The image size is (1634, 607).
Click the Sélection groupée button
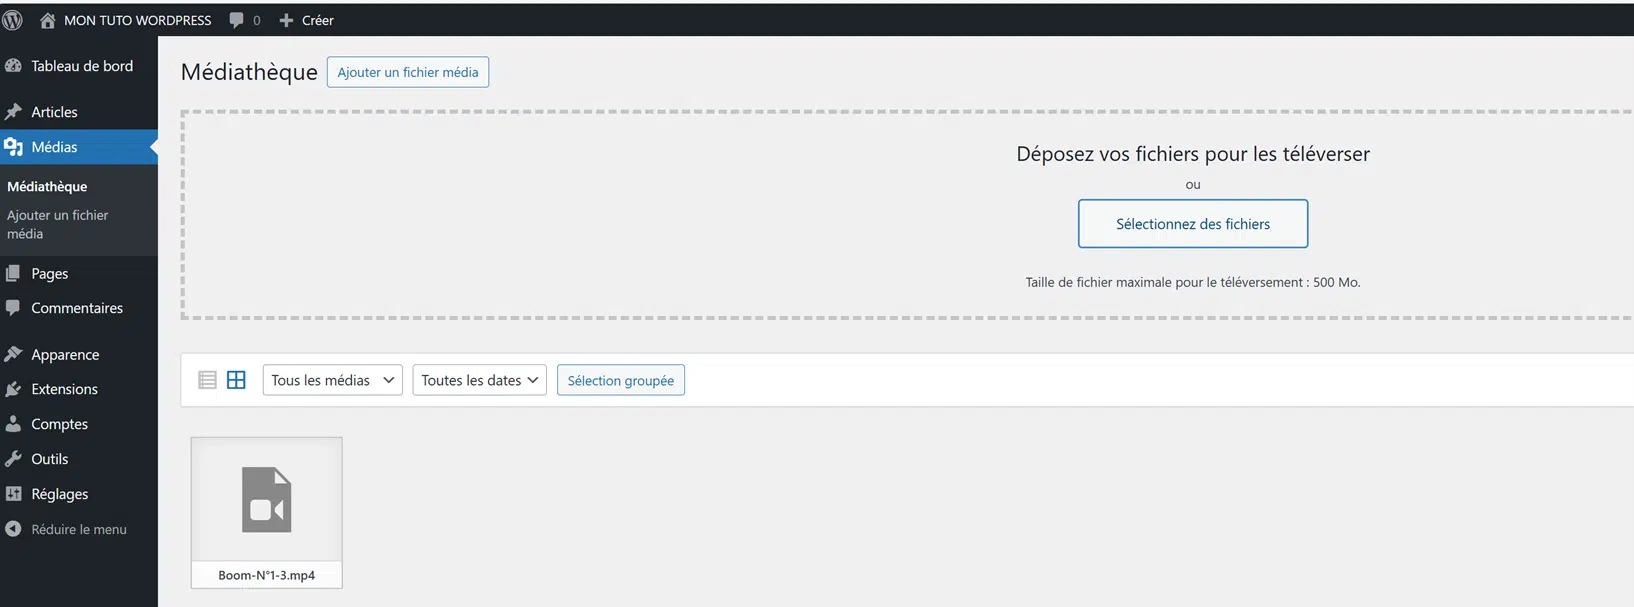pos(621,380)
